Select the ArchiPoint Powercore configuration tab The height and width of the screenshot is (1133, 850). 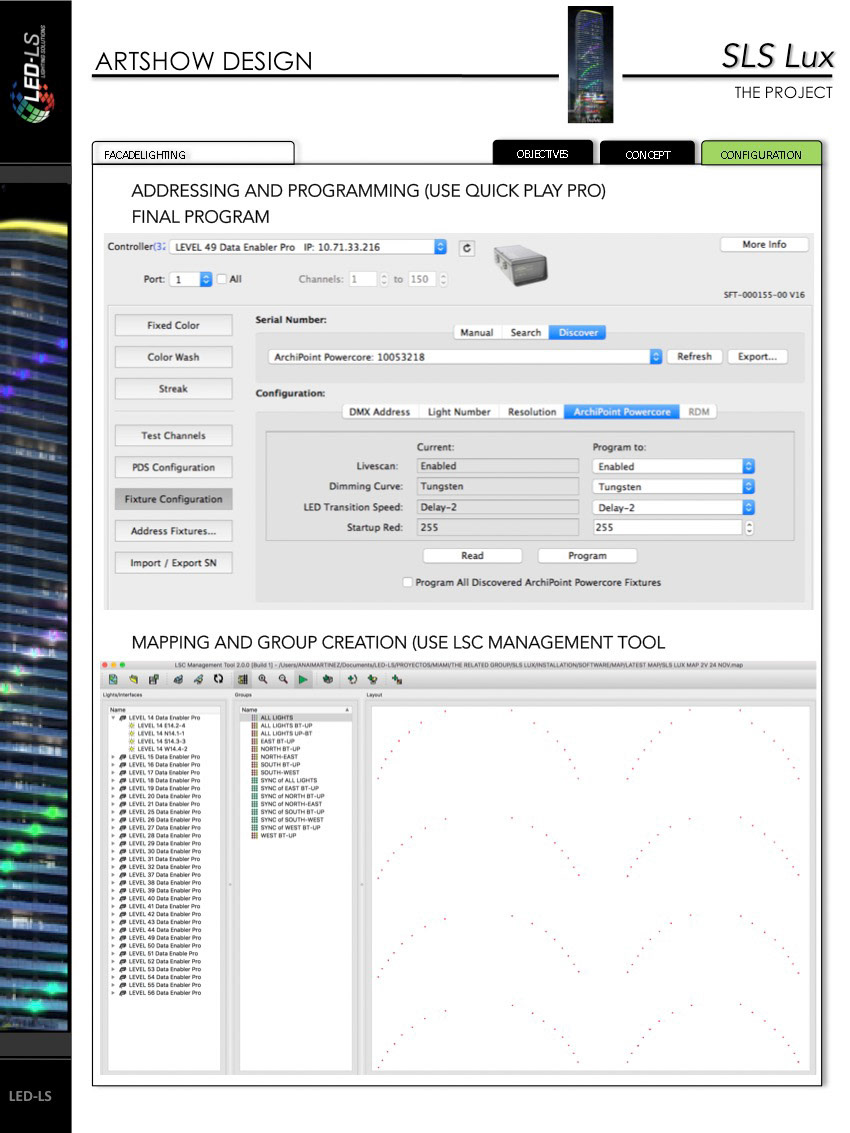click(x=622, y=412)
